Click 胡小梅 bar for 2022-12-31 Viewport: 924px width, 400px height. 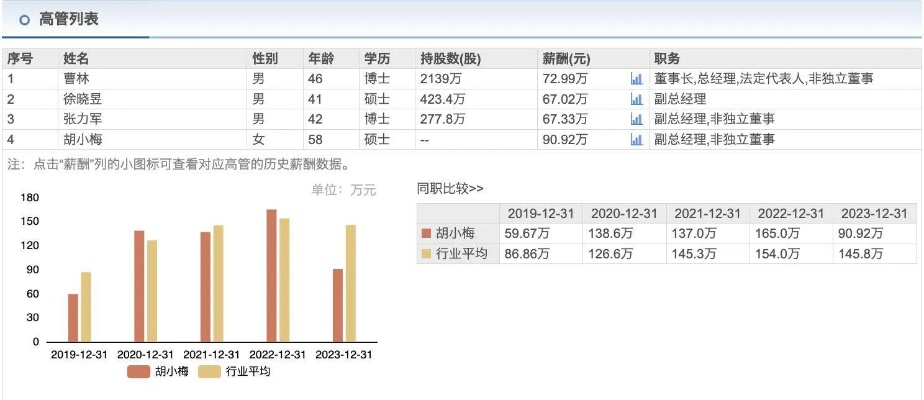(271, 275)
